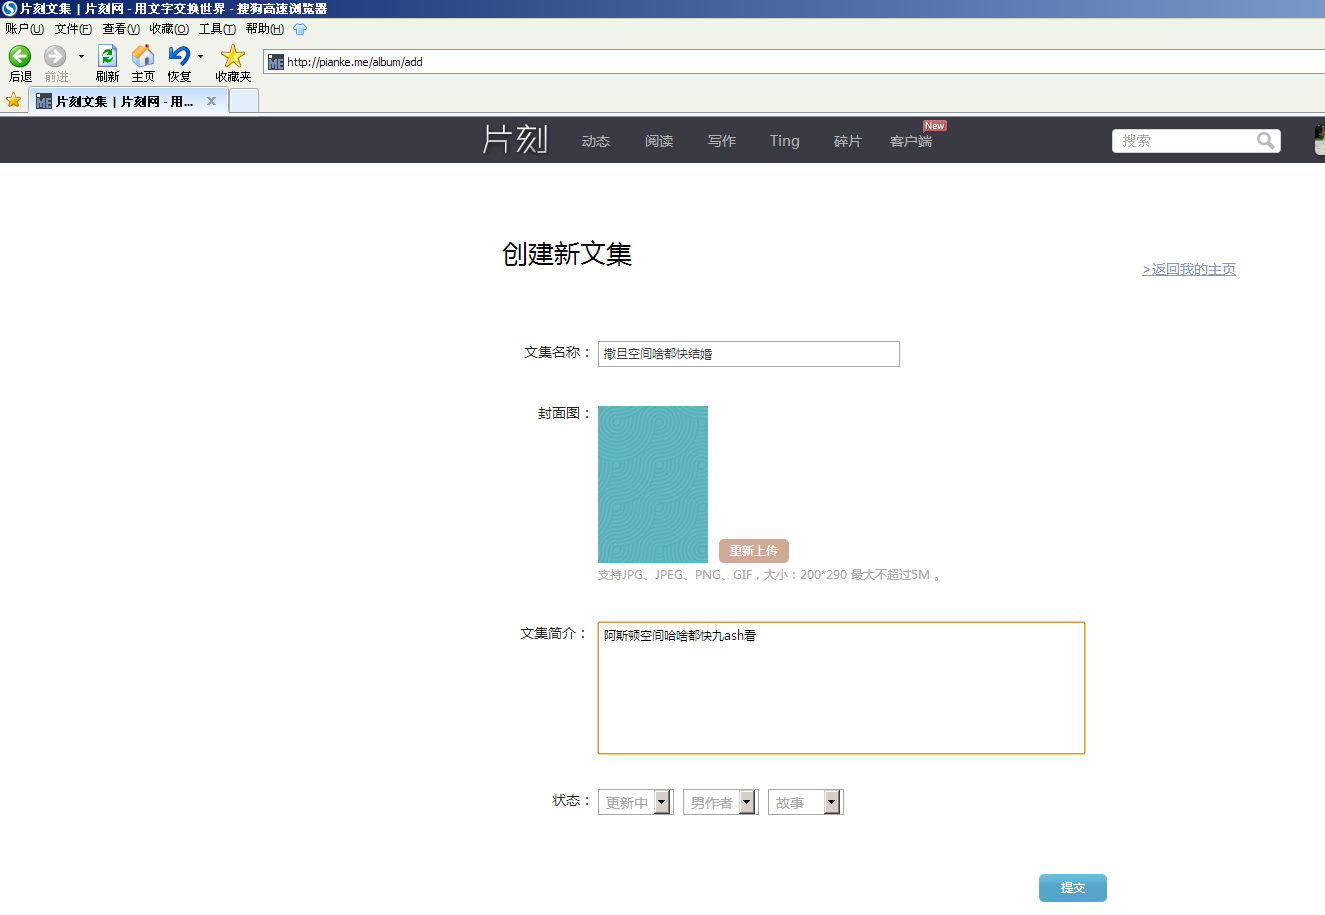Click the 片刻 site logo

click(x=515, y=139)
